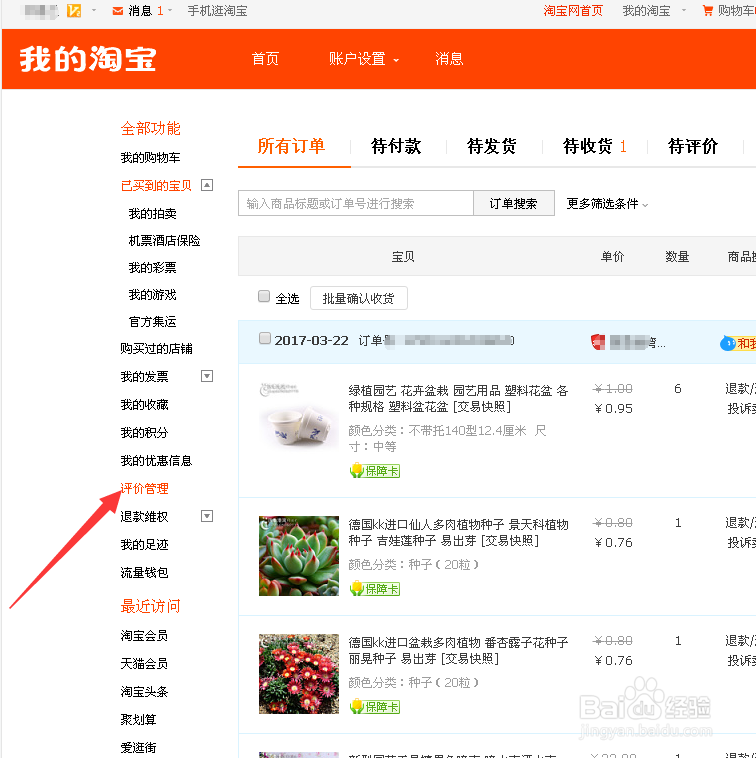
Task: Open 我的拍卖 sidebar link
Action: [152, 214]
